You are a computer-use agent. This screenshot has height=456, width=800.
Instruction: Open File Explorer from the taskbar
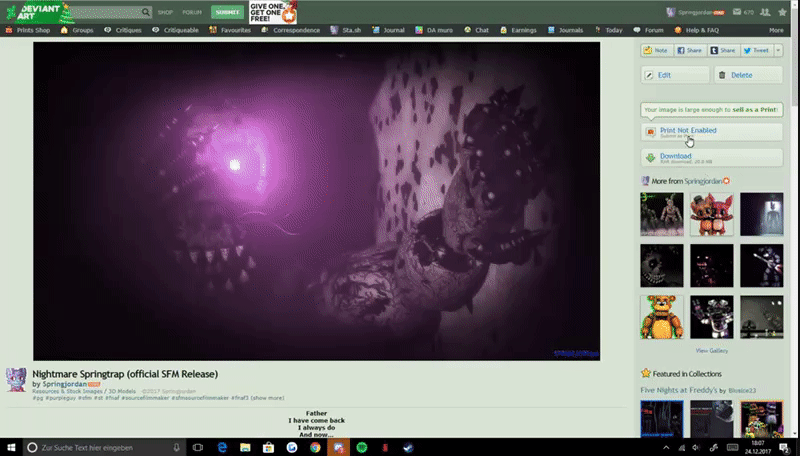[x=245, y=447]
